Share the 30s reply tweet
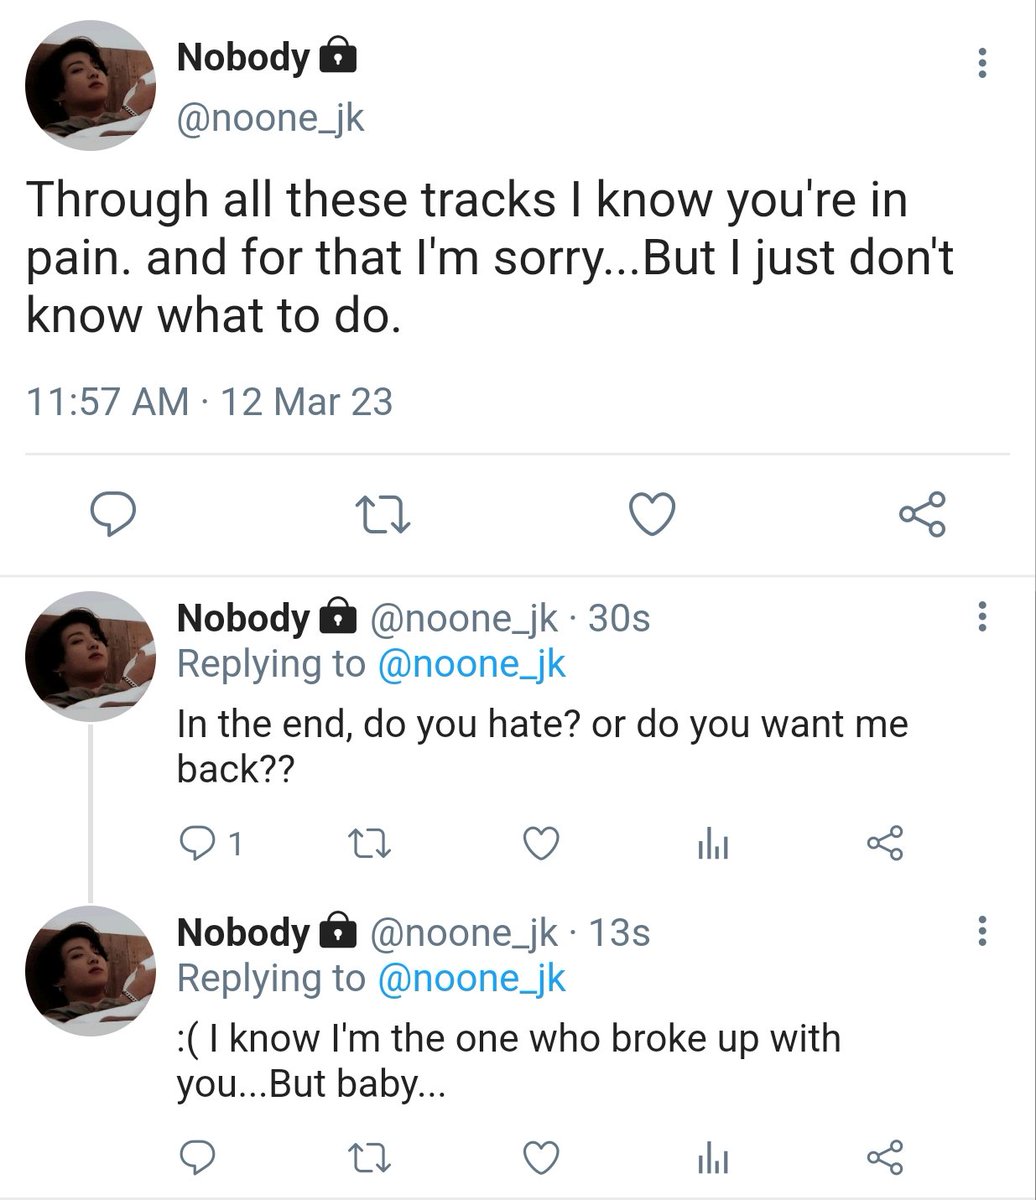This screenshot has width=1036, height=1200. point(885,845)
